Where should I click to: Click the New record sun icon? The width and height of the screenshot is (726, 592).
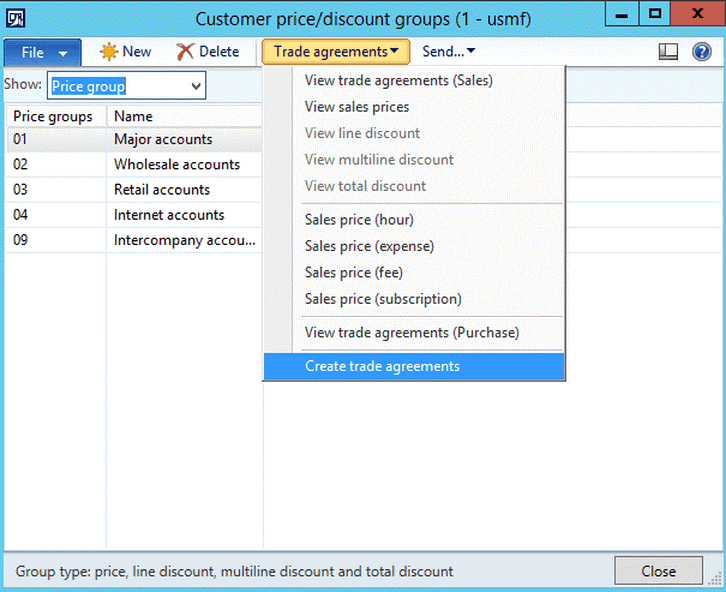(109, 51)
